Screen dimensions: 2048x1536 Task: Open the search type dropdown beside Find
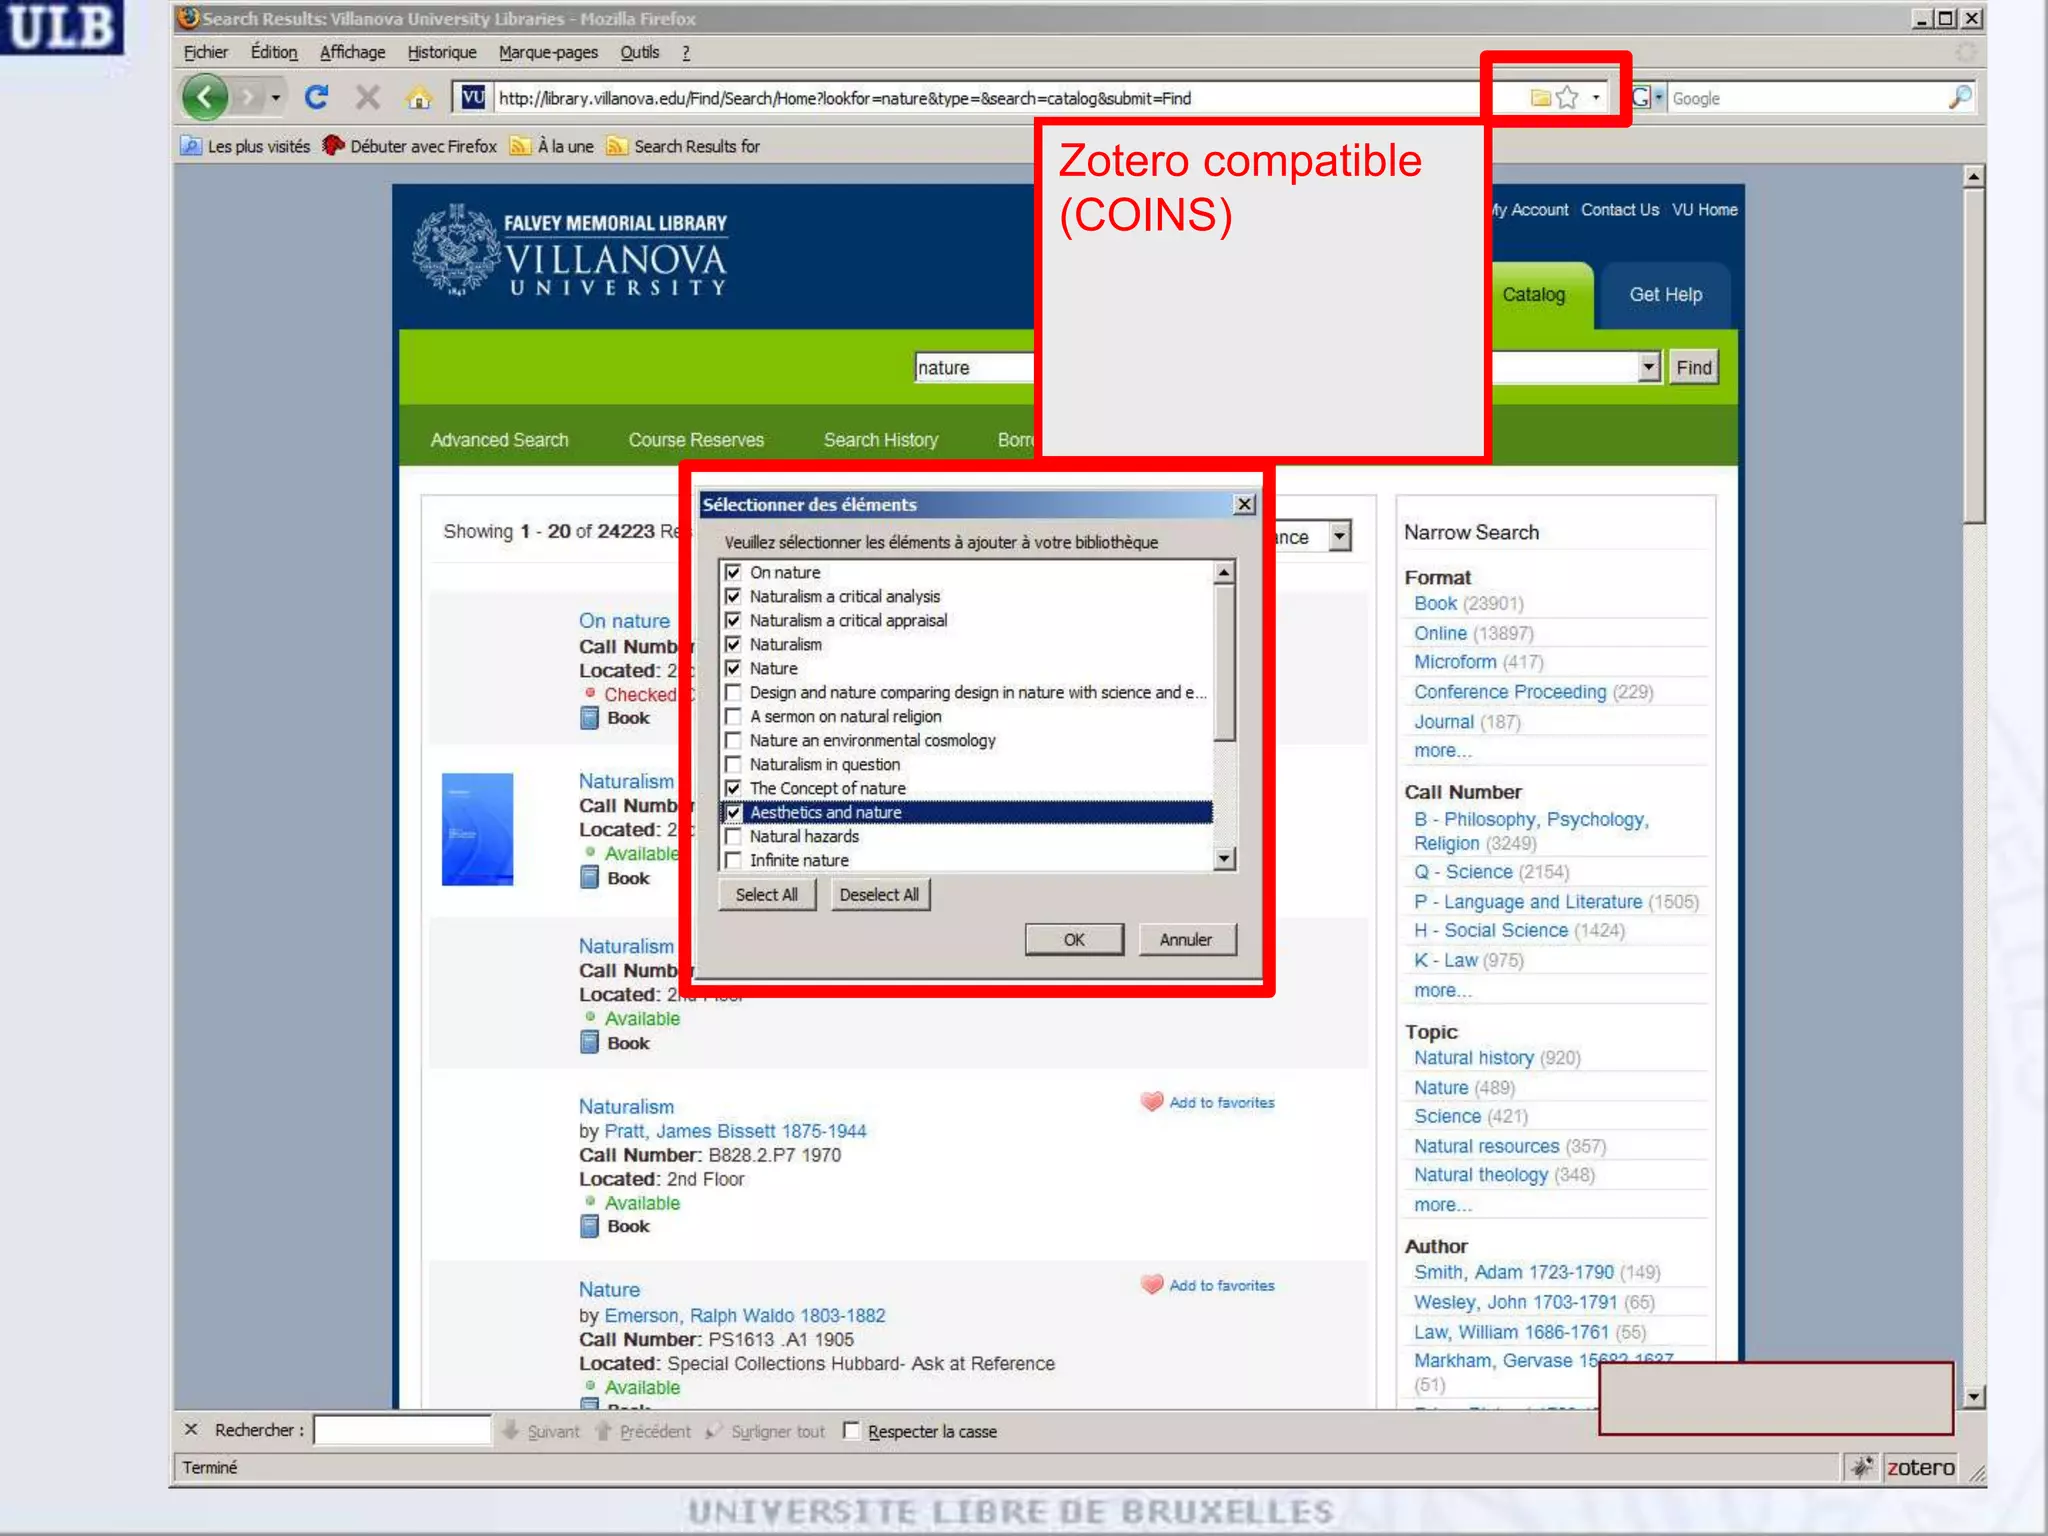tap(1649, 367)
